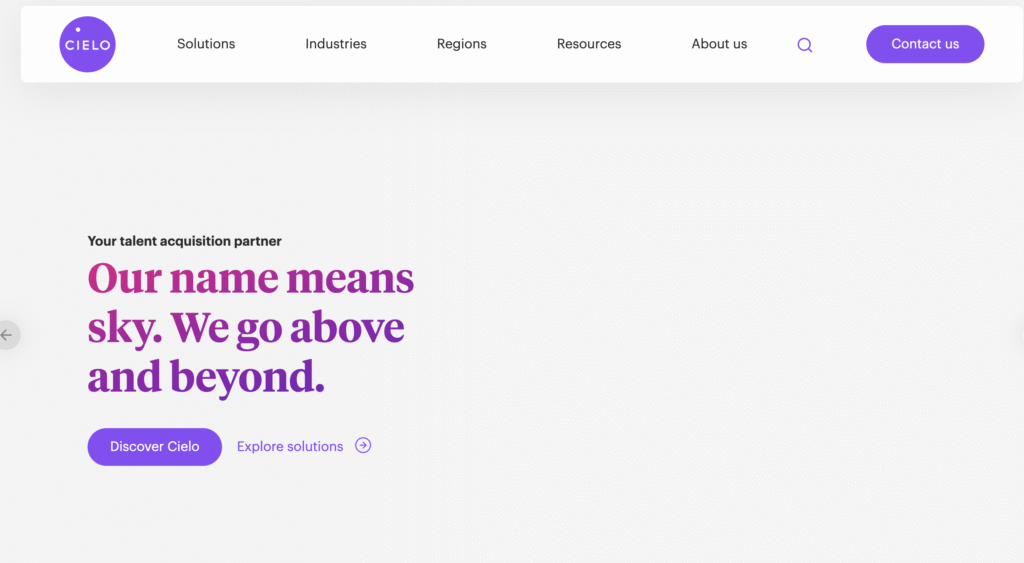Open the About us menu item
This screenshot has width=1024, height=563.
tap(719, 44)
